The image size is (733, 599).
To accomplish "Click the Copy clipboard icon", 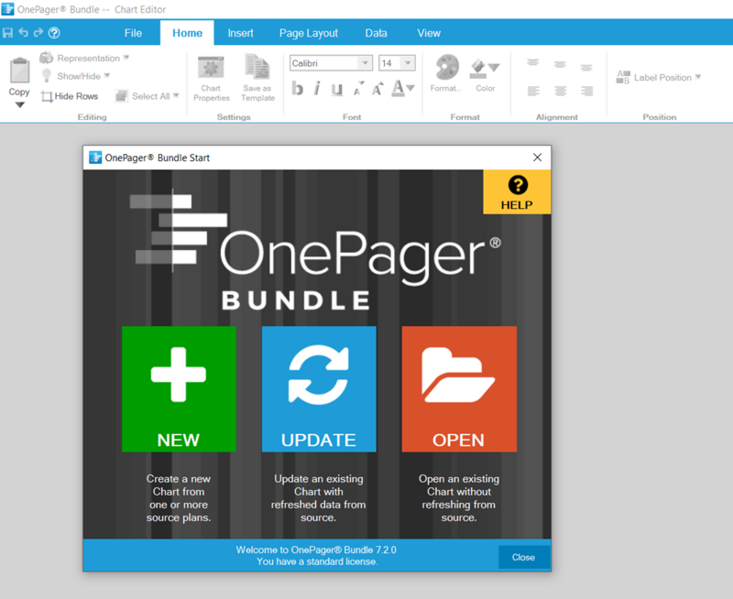I will [20, 70].
